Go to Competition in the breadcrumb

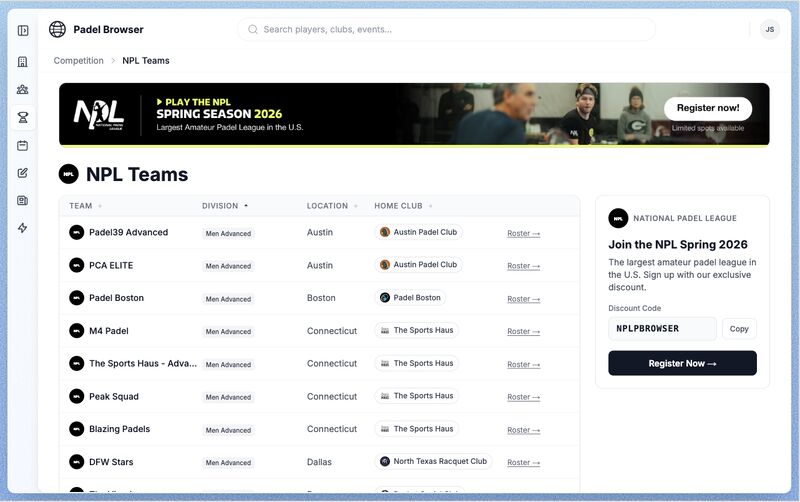(79, 61)
